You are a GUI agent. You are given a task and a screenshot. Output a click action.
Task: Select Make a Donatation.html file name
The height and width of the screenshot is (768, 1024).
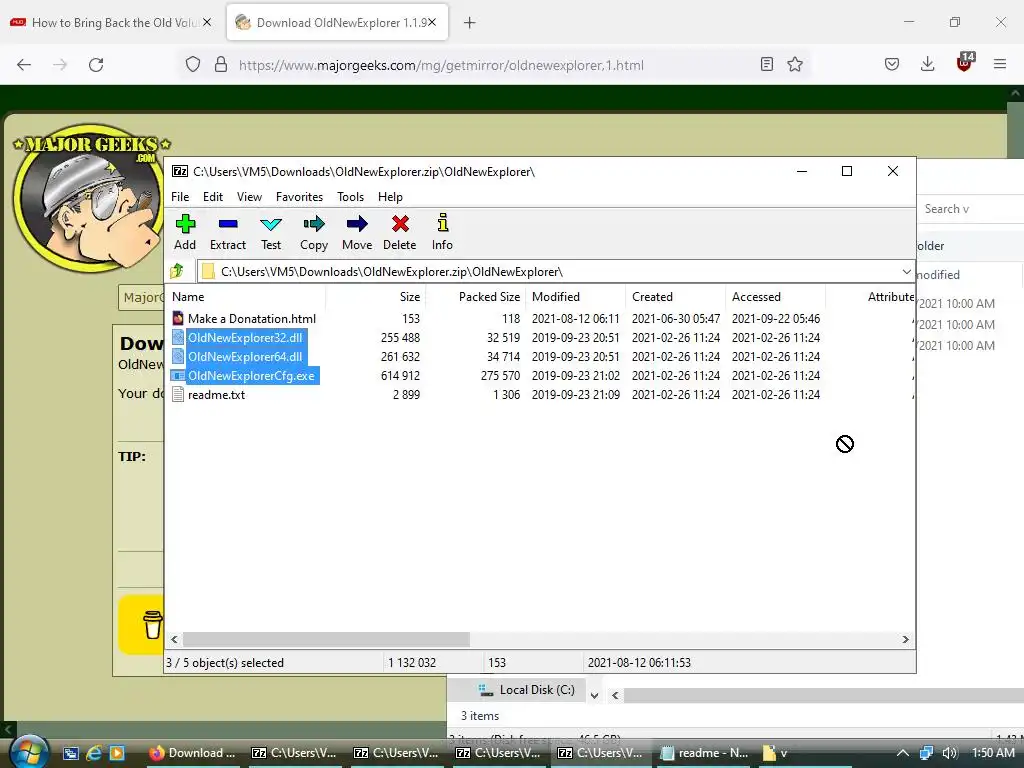point(252,319)
